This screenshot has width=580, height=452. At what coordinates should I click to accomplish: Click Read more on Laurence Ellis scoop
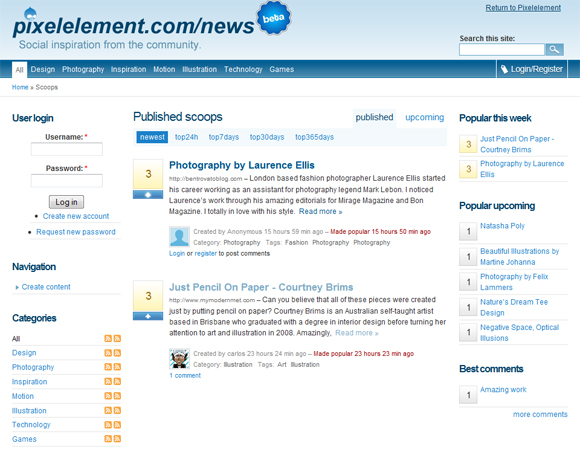click(x=320, y=212)
